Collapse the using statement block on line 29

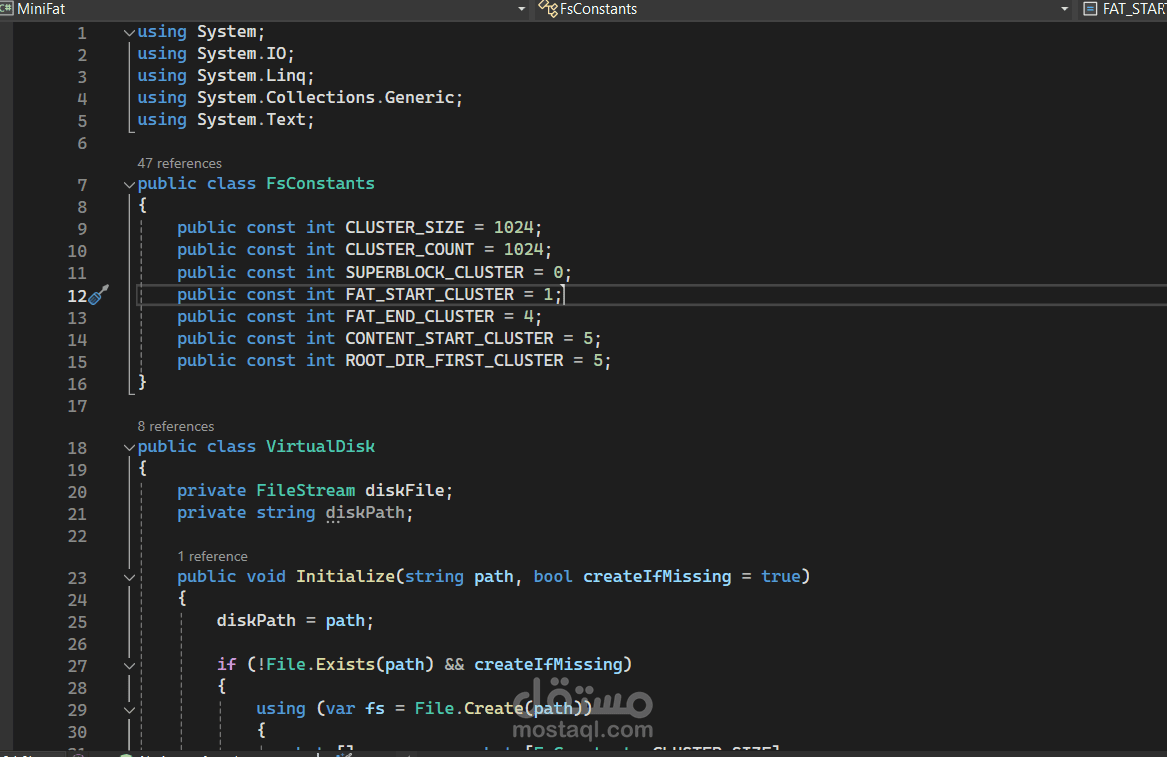coord(129,709)
